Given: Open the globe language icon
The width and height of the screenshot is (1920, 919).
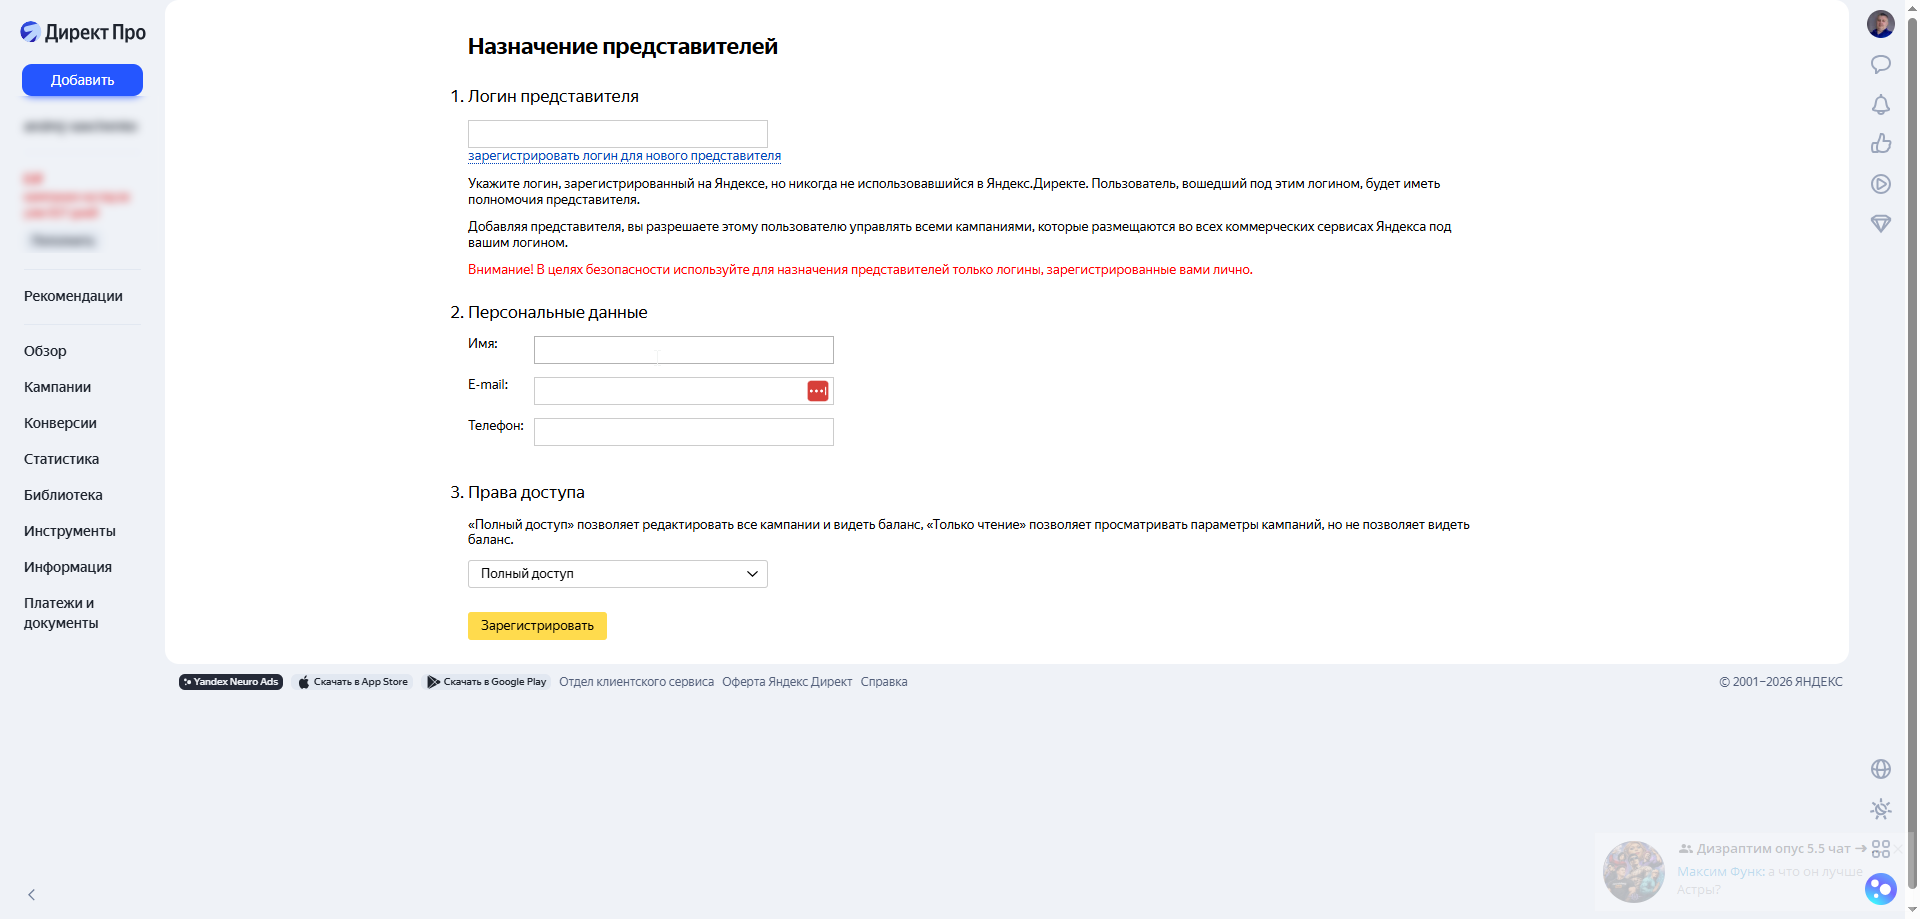Looking at the screenshot, I should tap(1880, 769).
